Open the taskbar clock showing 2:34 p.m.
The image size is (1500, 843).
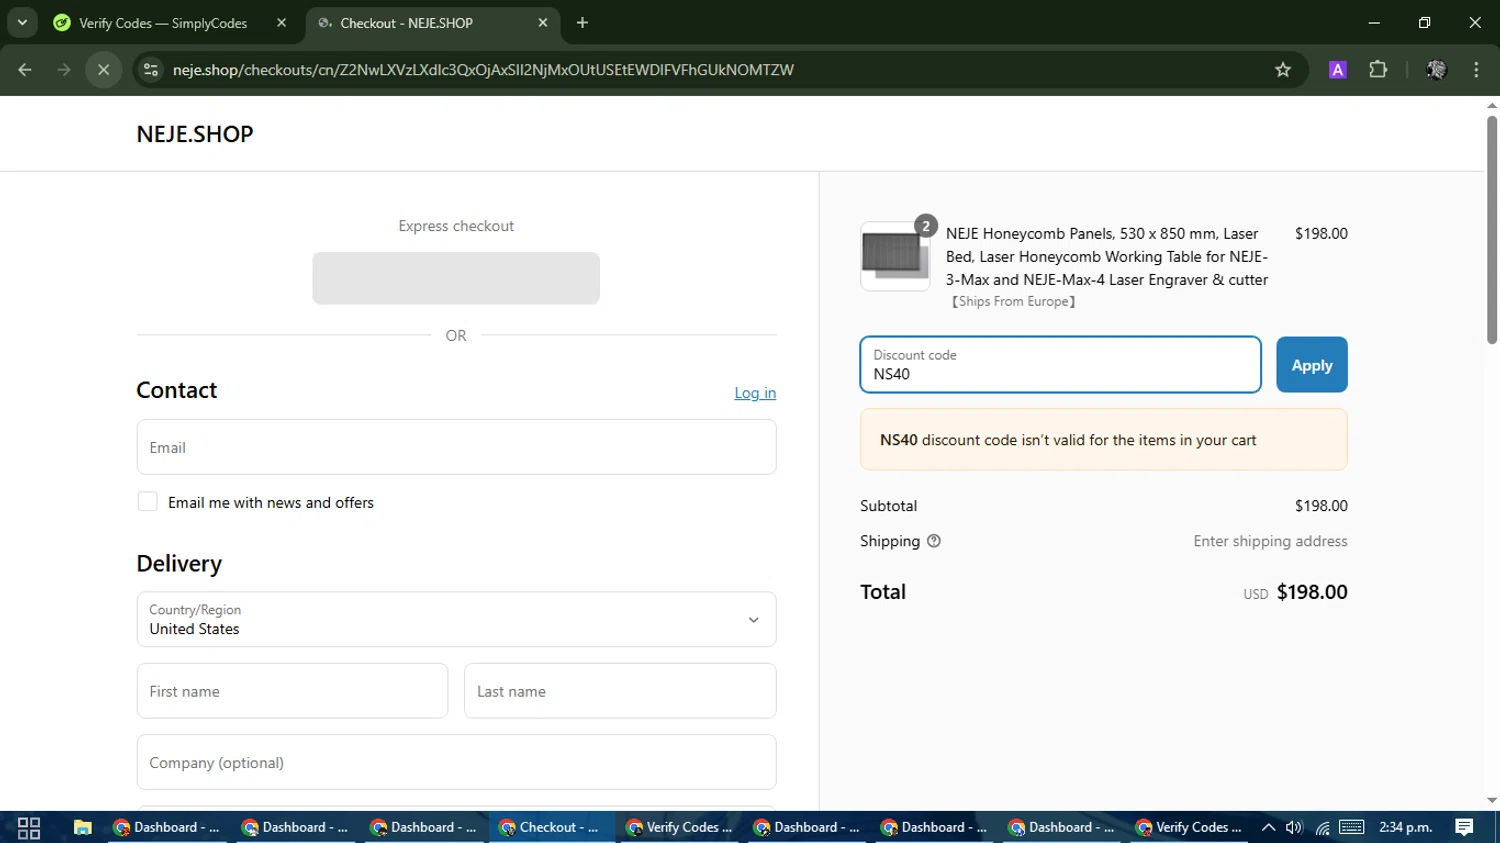point(1406,827)
